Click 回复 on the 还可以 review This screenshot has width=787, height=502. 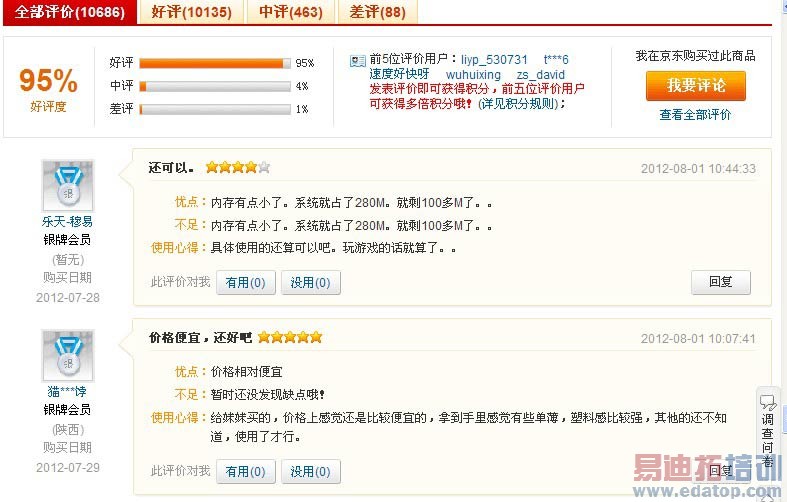721,282
